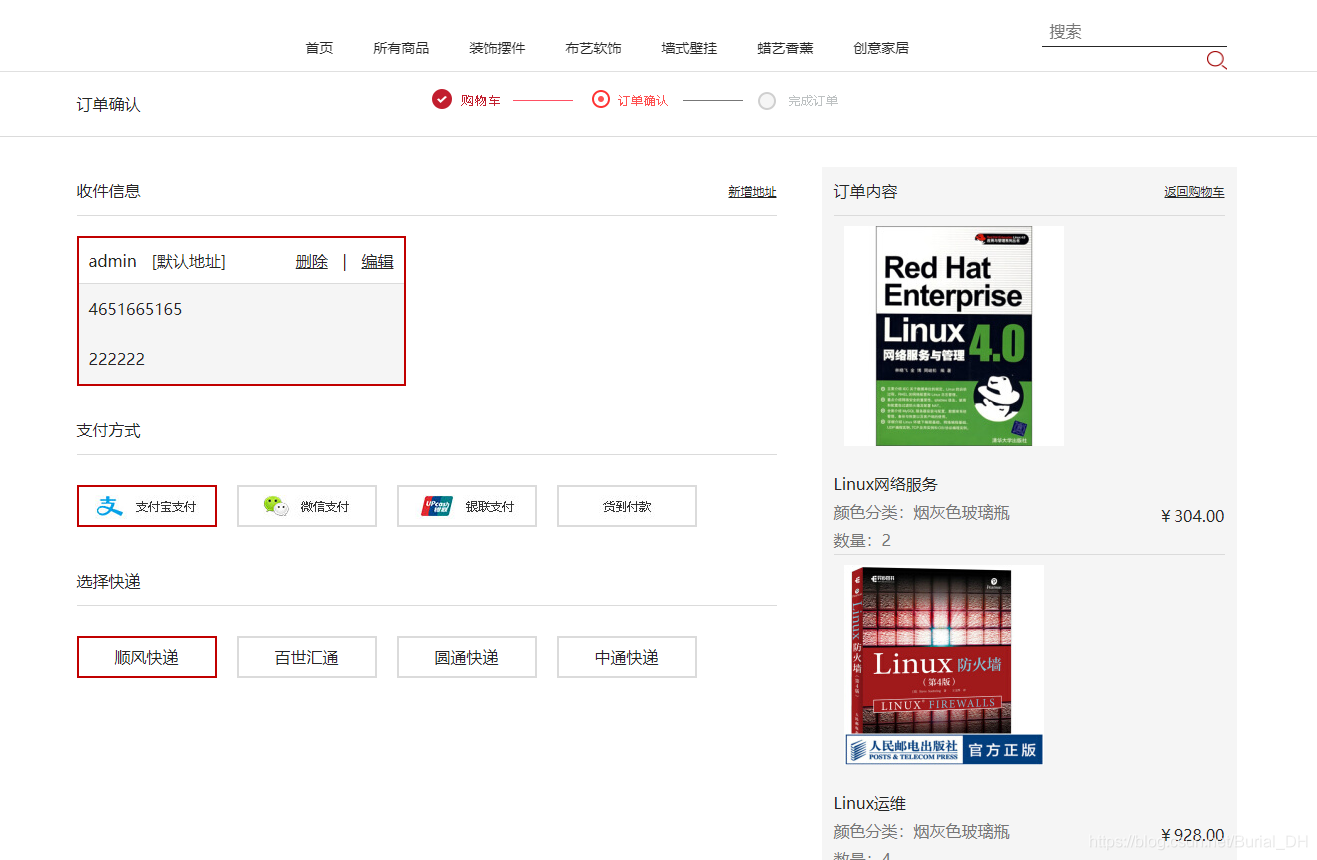
Task: Click phone number 4651665165
Action: 136,309
